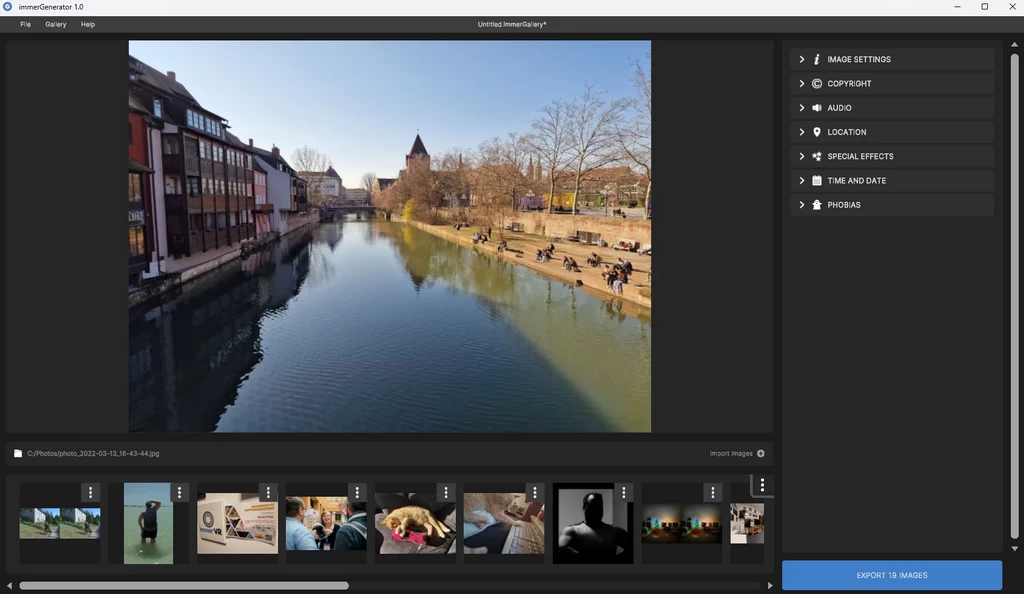
Task: Click the Special Effects icon
Action: pos(816,156)
